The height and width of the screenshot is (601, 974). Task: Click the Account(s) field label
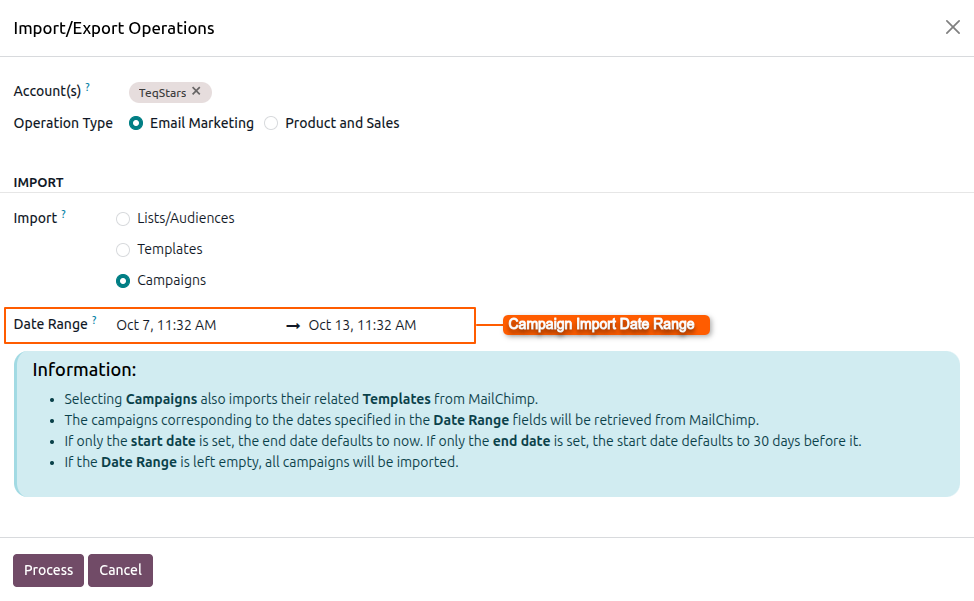tap(47, 91)
